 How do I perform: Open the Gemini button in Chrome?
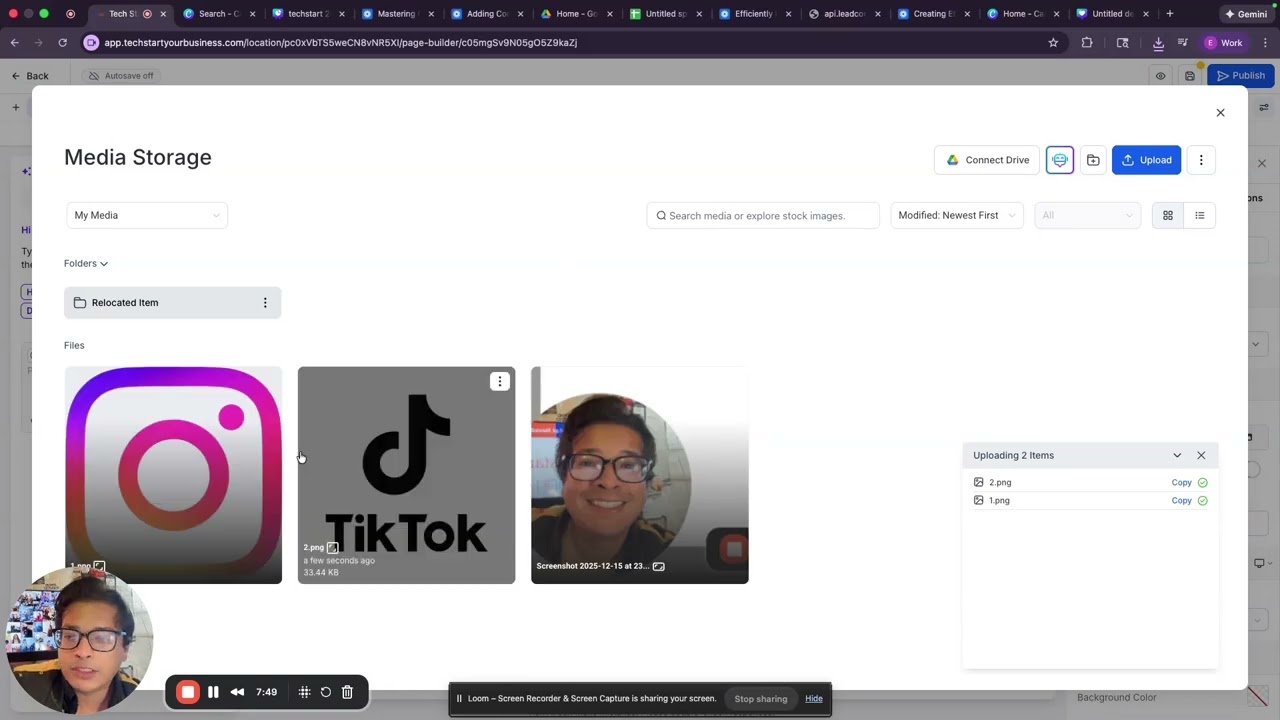click(1246, 14)
